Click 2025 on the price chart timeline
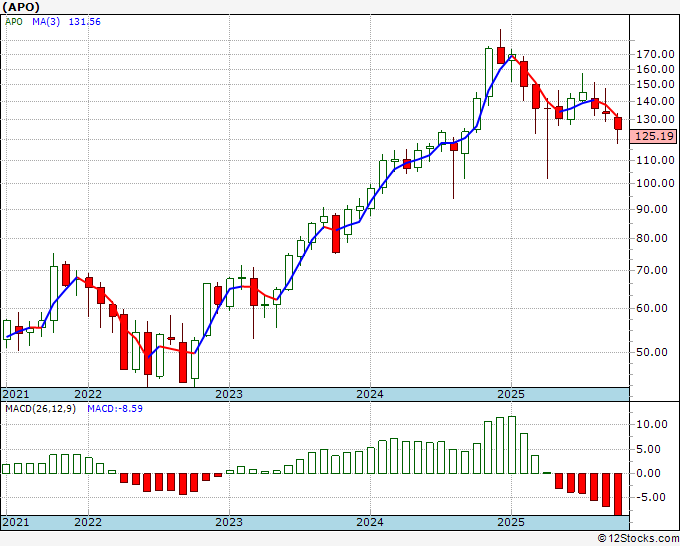Image resolution: width=680 pixels, height=546 pixels. (511, 394)
